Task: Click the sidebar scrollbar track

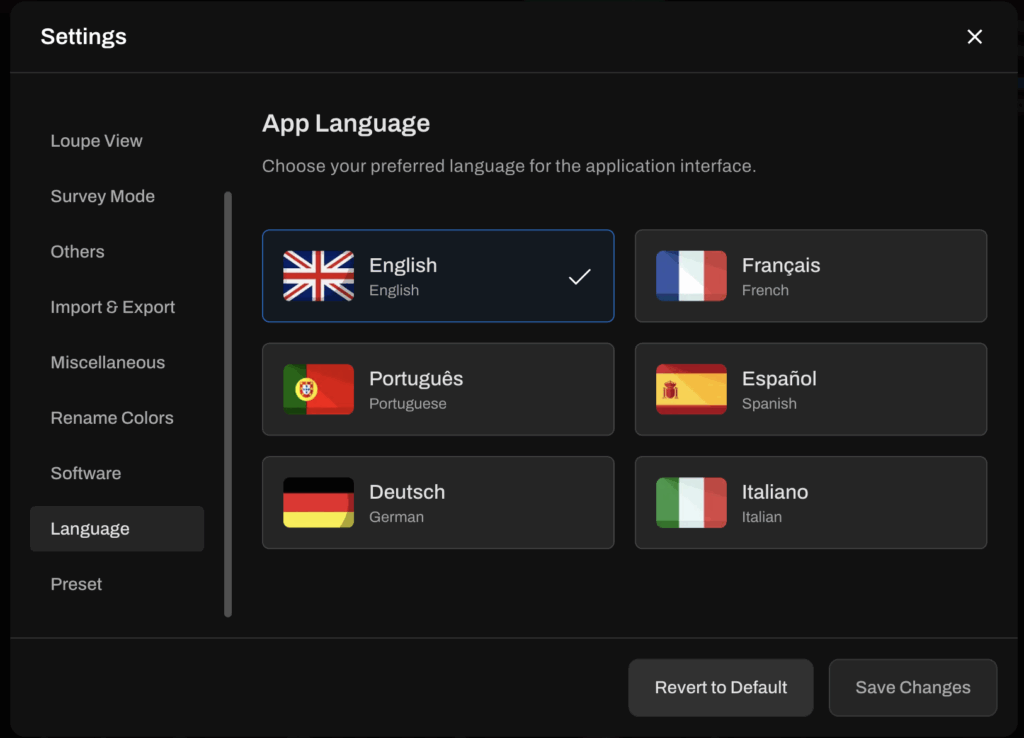Action: tap(228, 400)
